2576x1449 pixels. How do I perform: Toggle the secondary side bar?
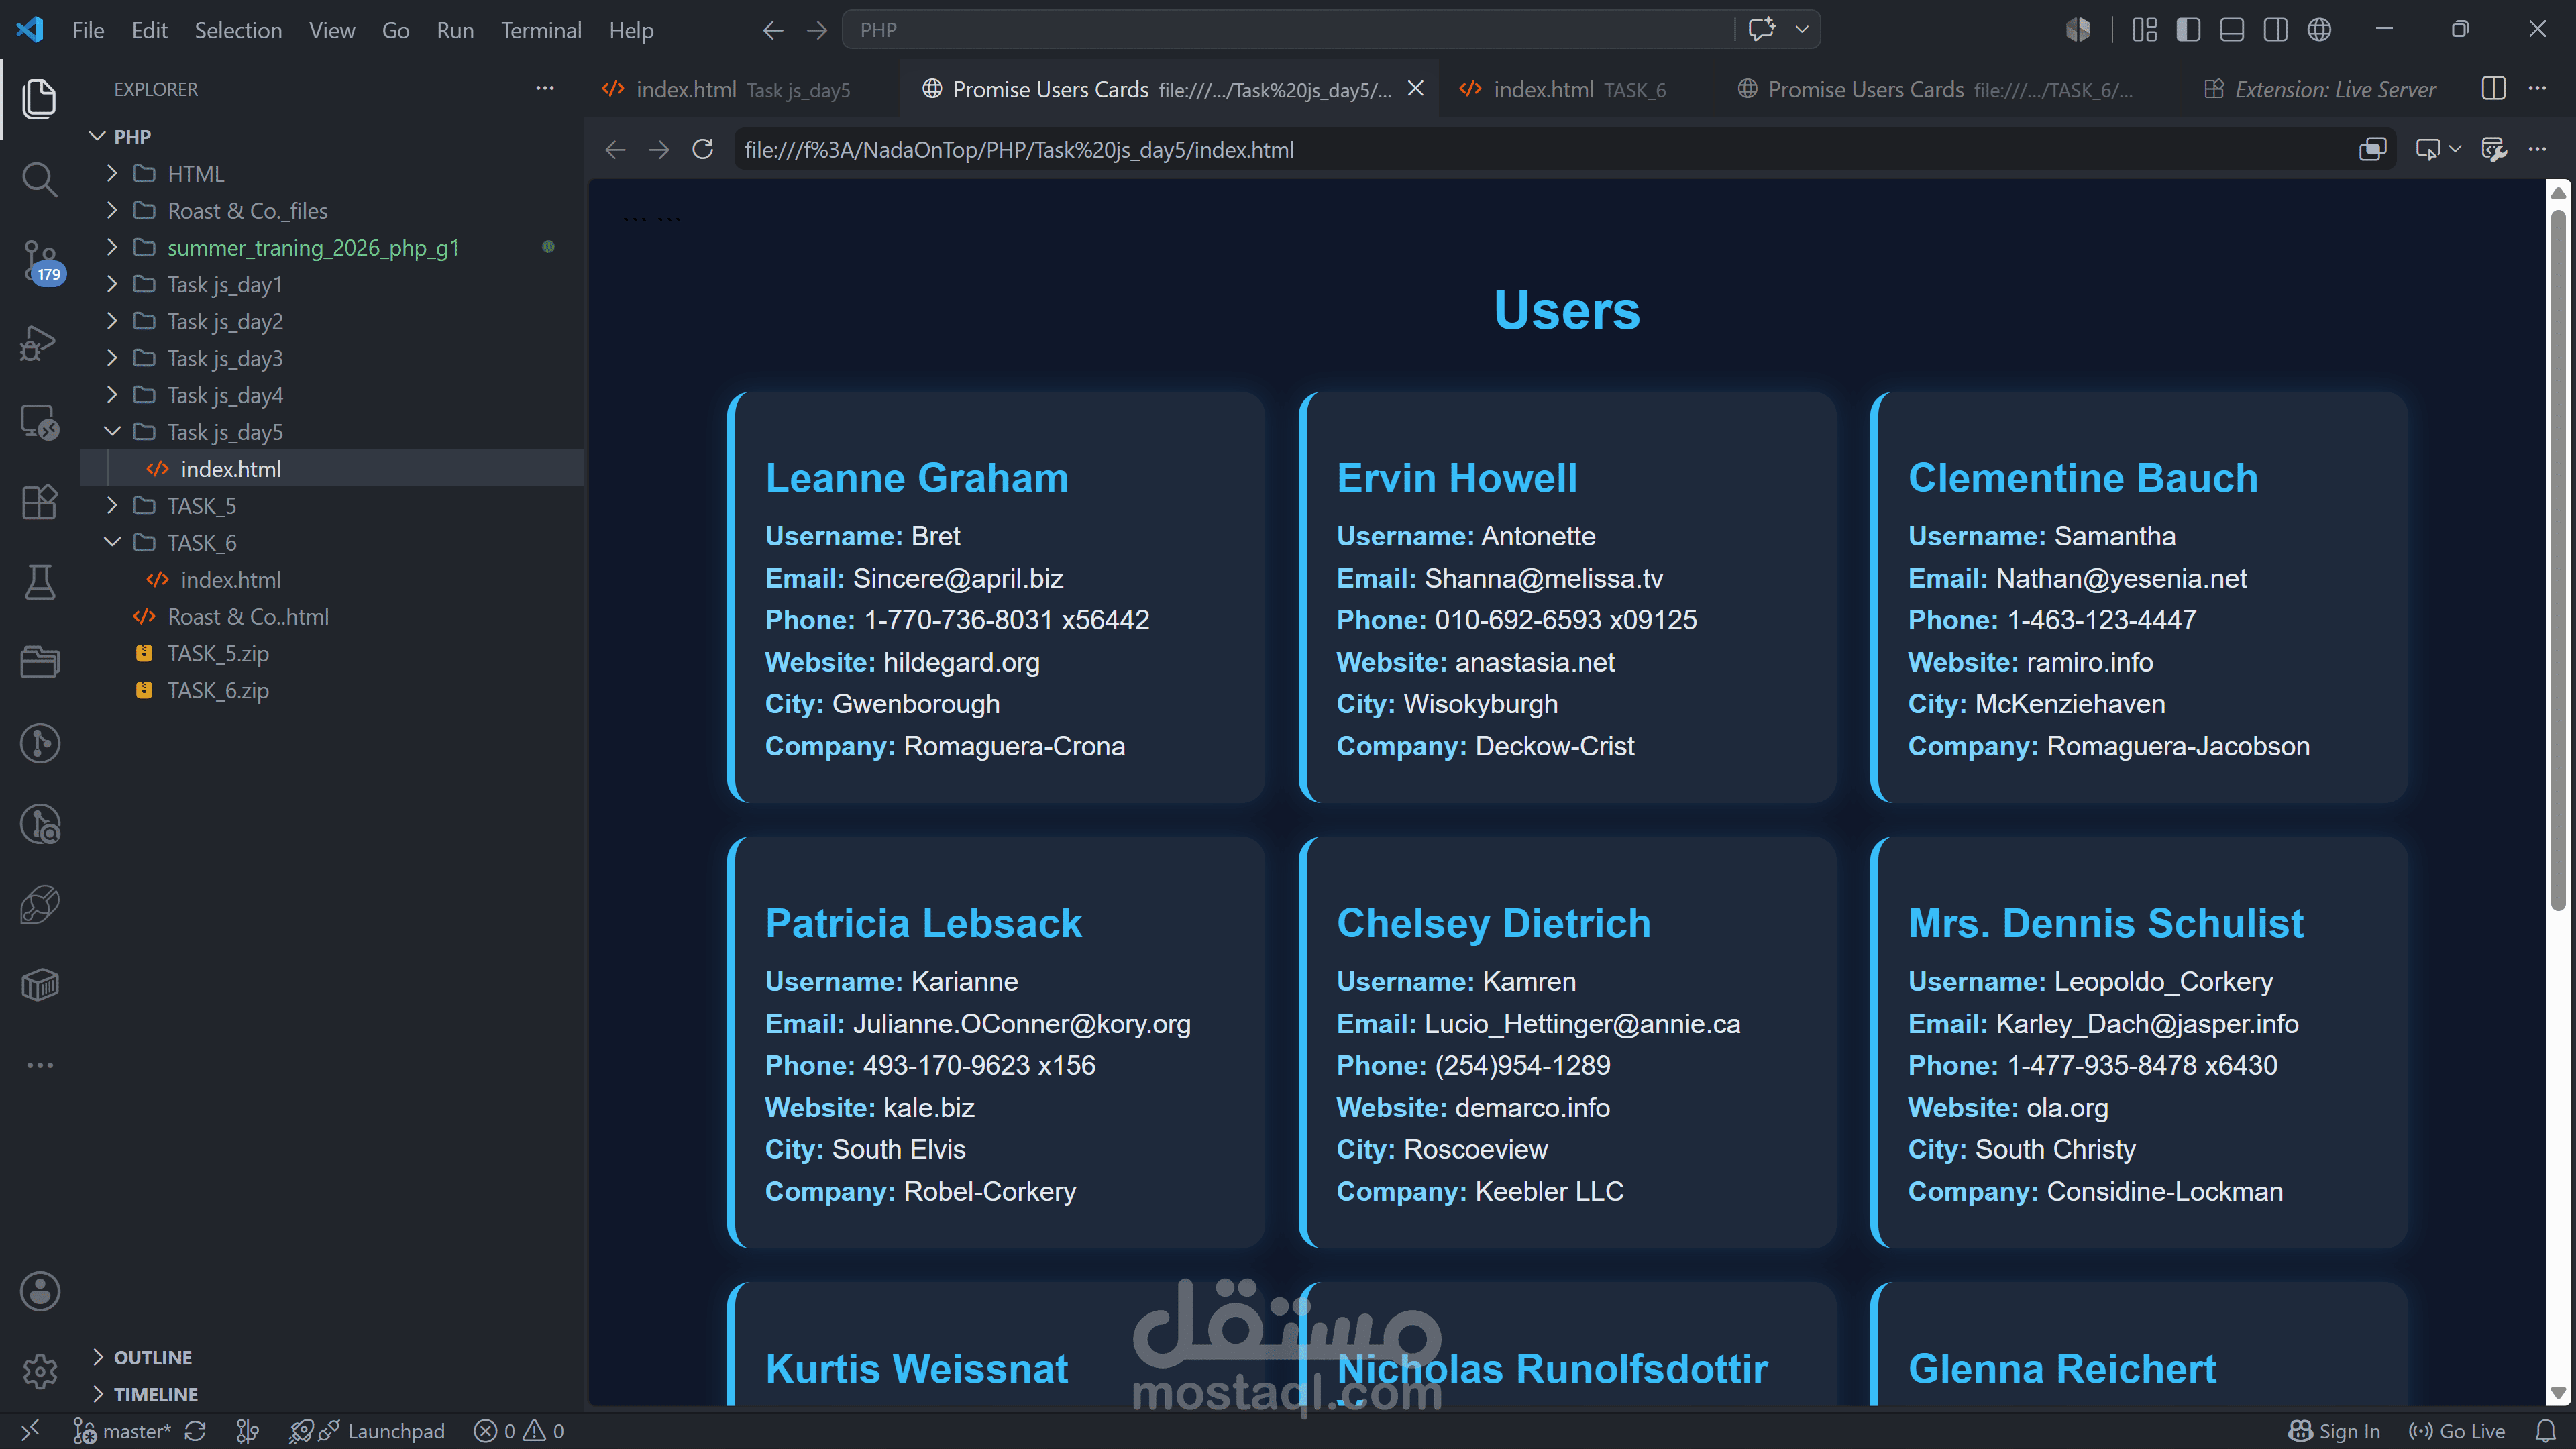2275,30
